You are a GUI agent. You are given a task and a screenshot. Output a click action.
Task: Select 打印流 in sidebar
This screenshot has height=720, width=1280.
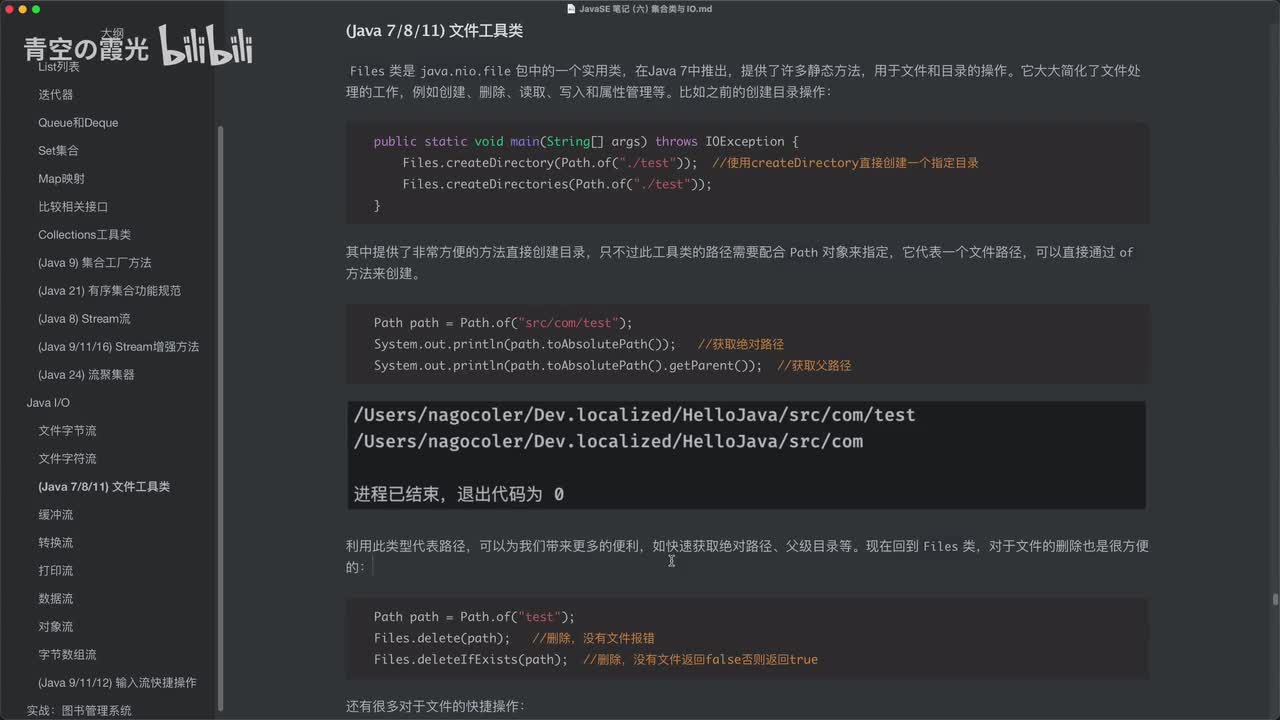pos(55,570)
